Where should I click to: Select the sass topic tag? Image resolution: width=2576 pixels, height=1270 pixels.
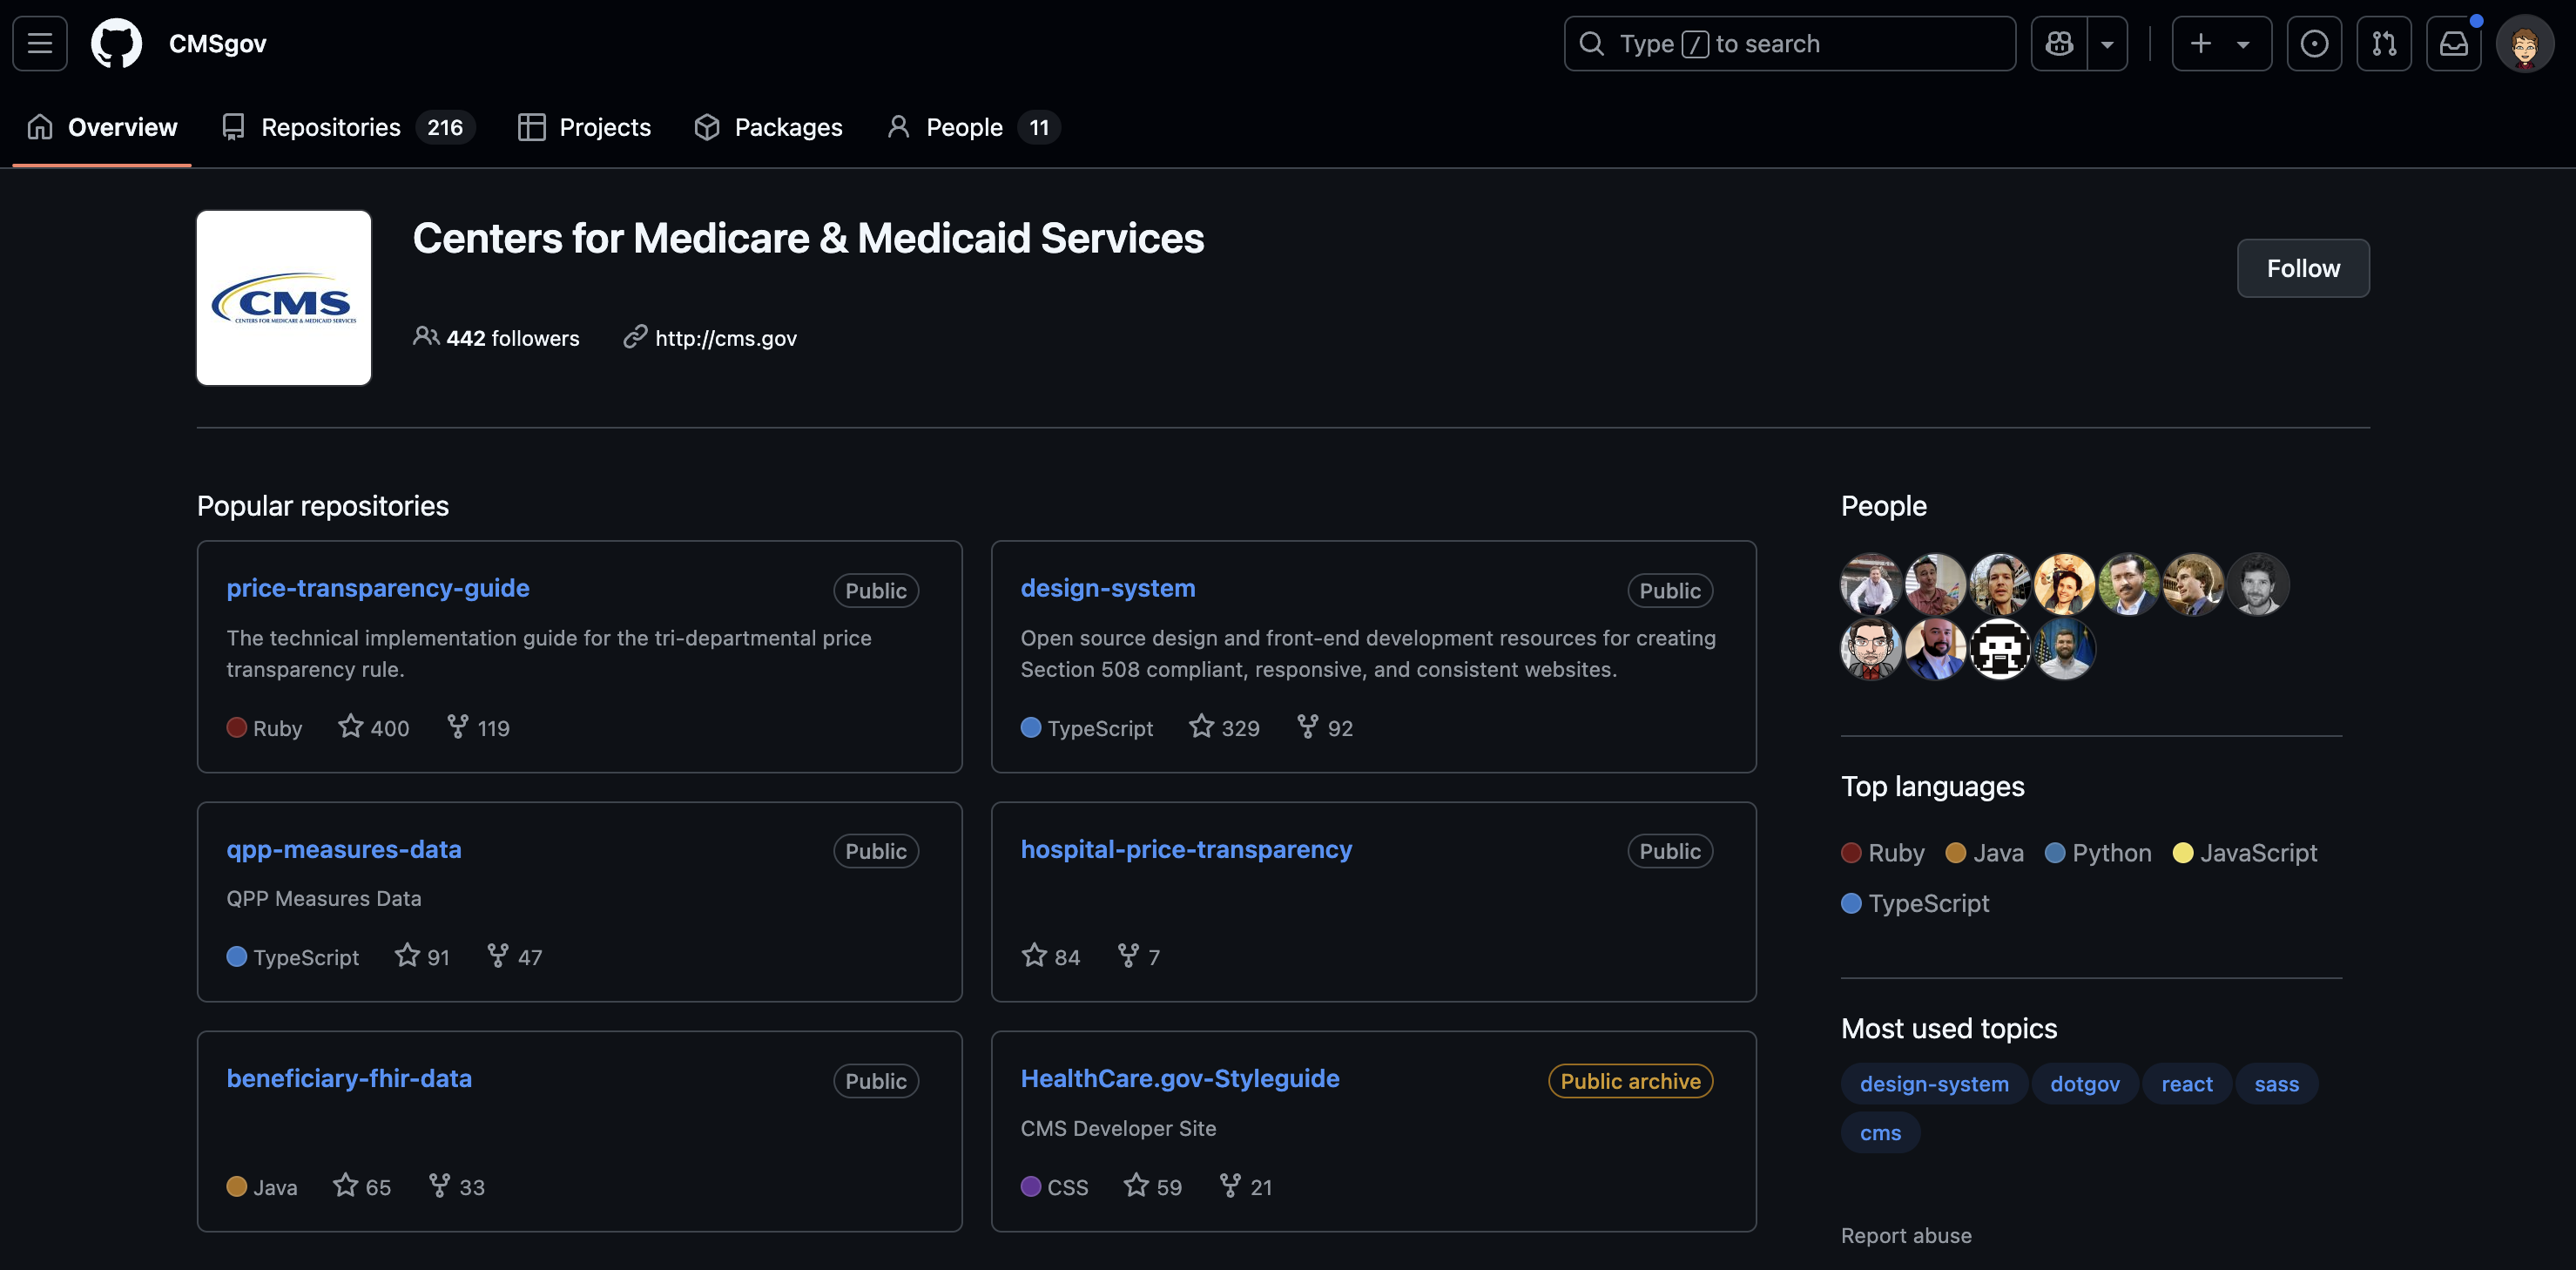2277,1084
